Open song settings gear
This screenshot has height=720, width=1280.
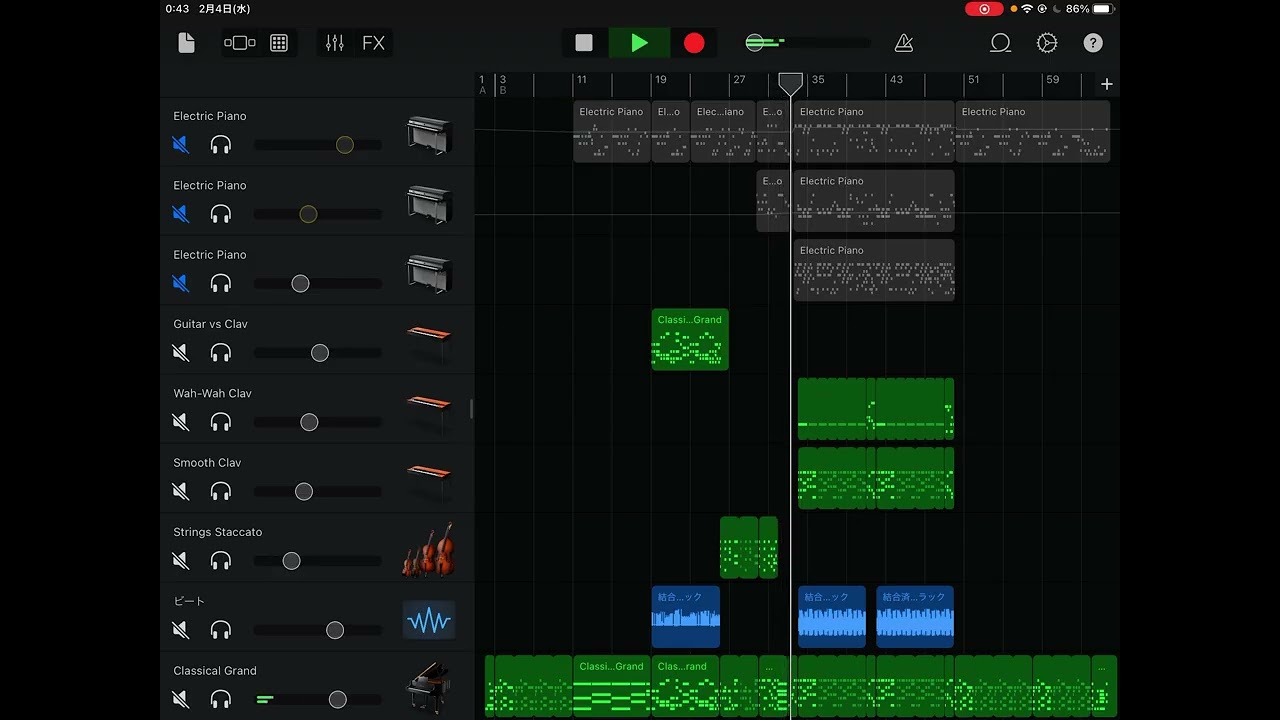pyautogui.click(x=1047, y=43)
